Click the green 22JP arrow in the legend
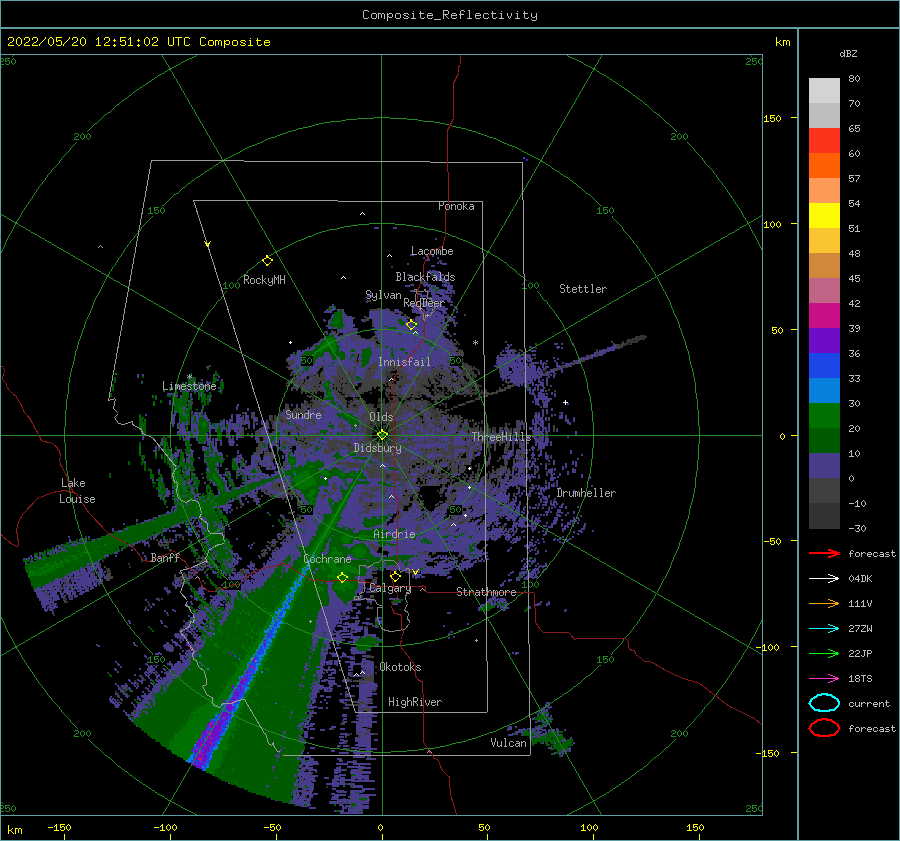Image resolution: width=900 pixels, height=841 pixels. [x=824, y=653]
